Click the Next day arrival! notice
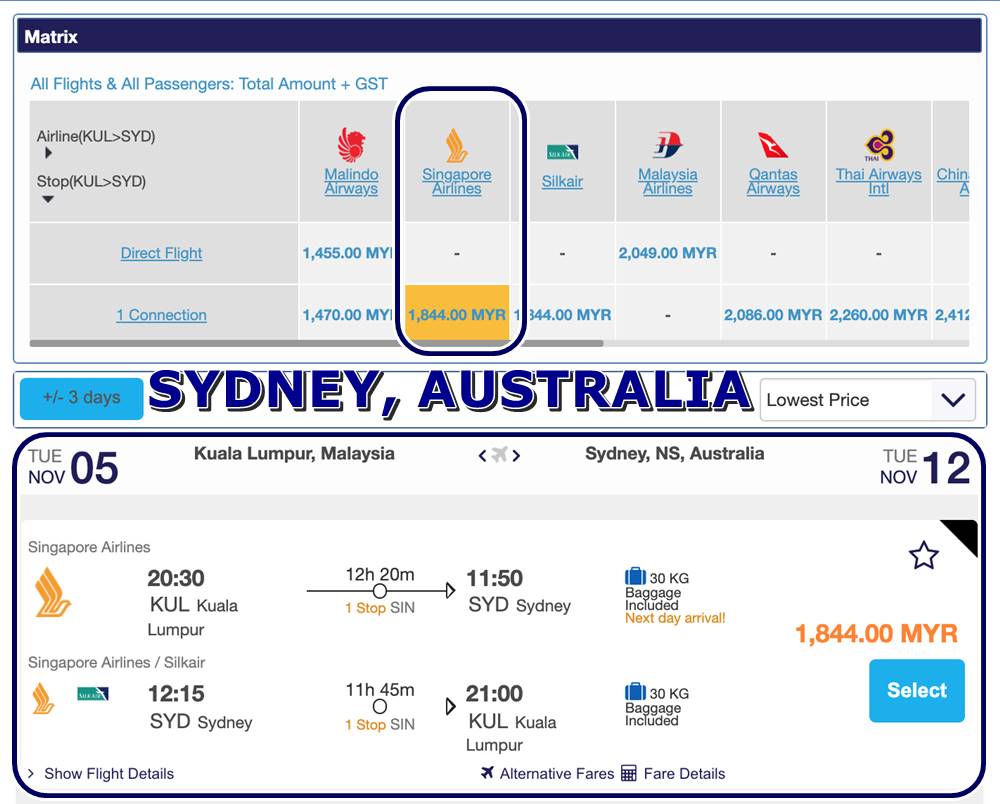 [675, 618]
